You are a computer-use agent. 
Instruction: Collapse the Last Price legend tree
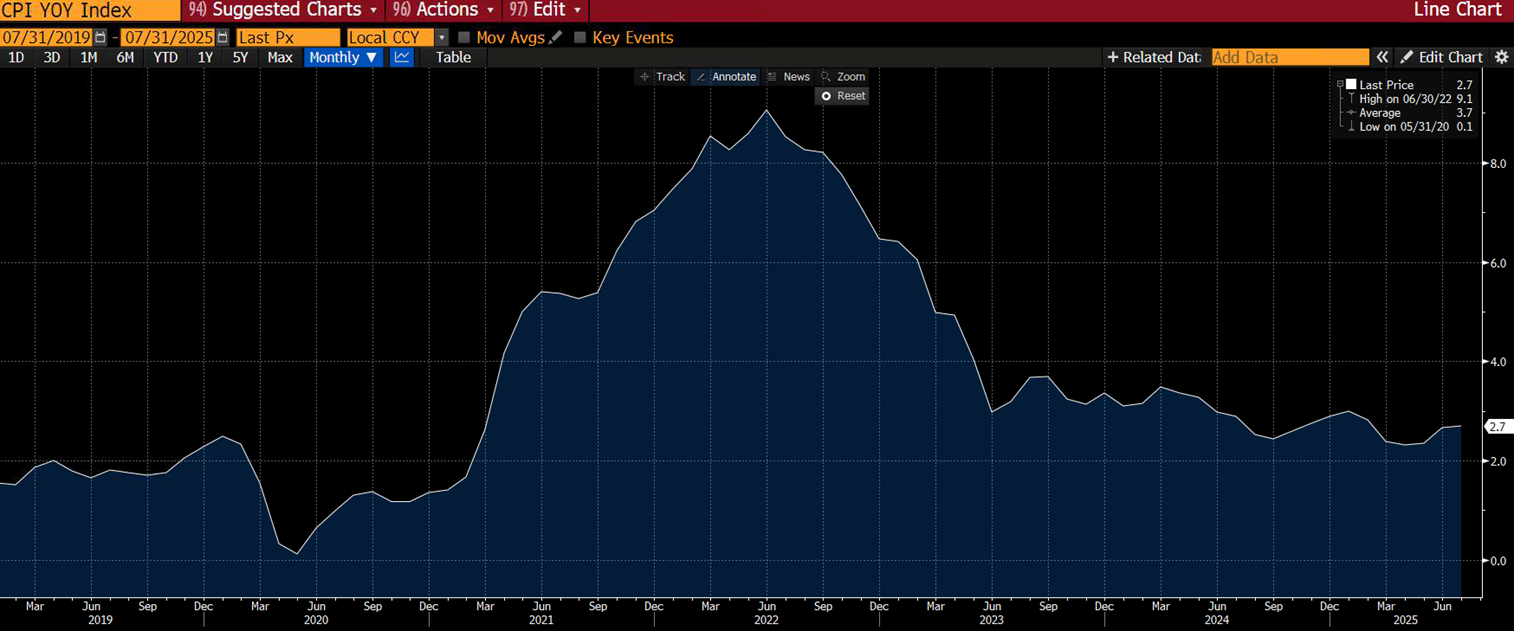click(x=1339, y=85)
